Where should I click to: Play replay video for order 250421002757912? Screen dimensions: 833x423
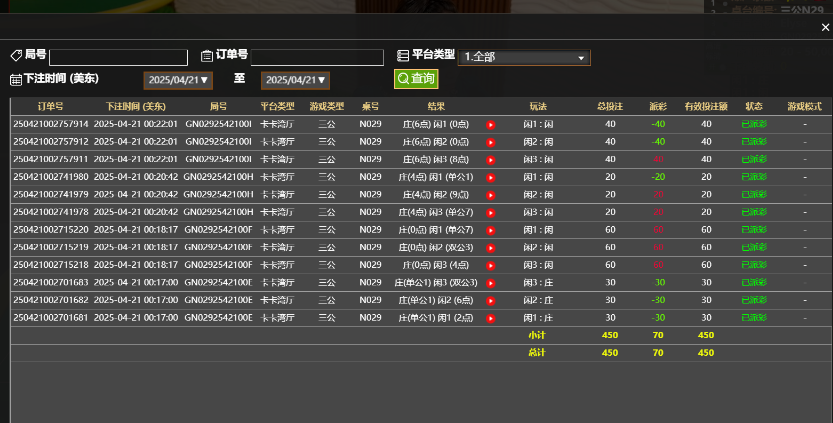pyautogui.click(x=491, y=142)
